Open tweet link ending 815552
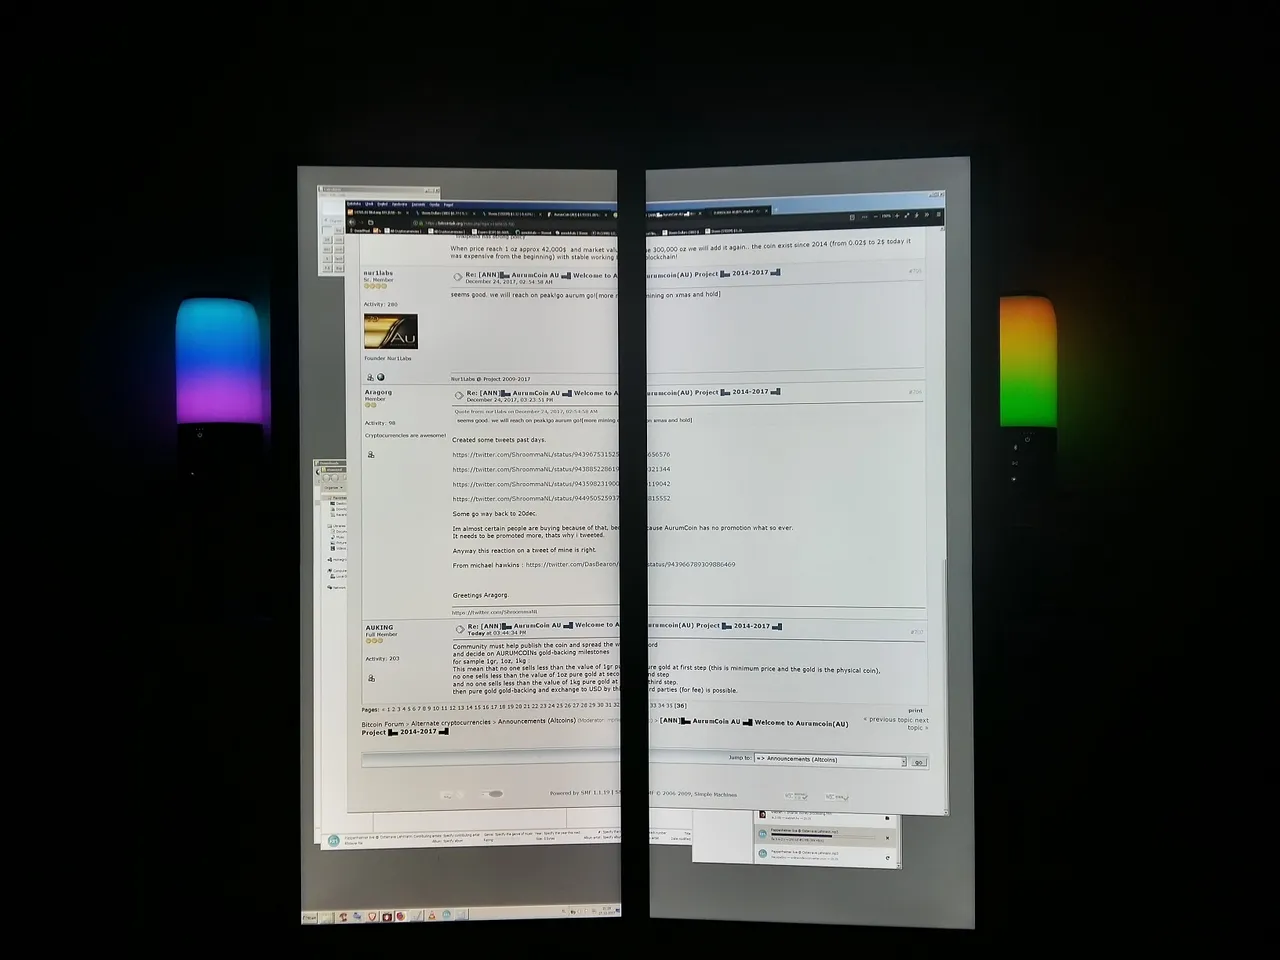The height and width of the screenshot is (960, 1280). click(x=561, y=498)
